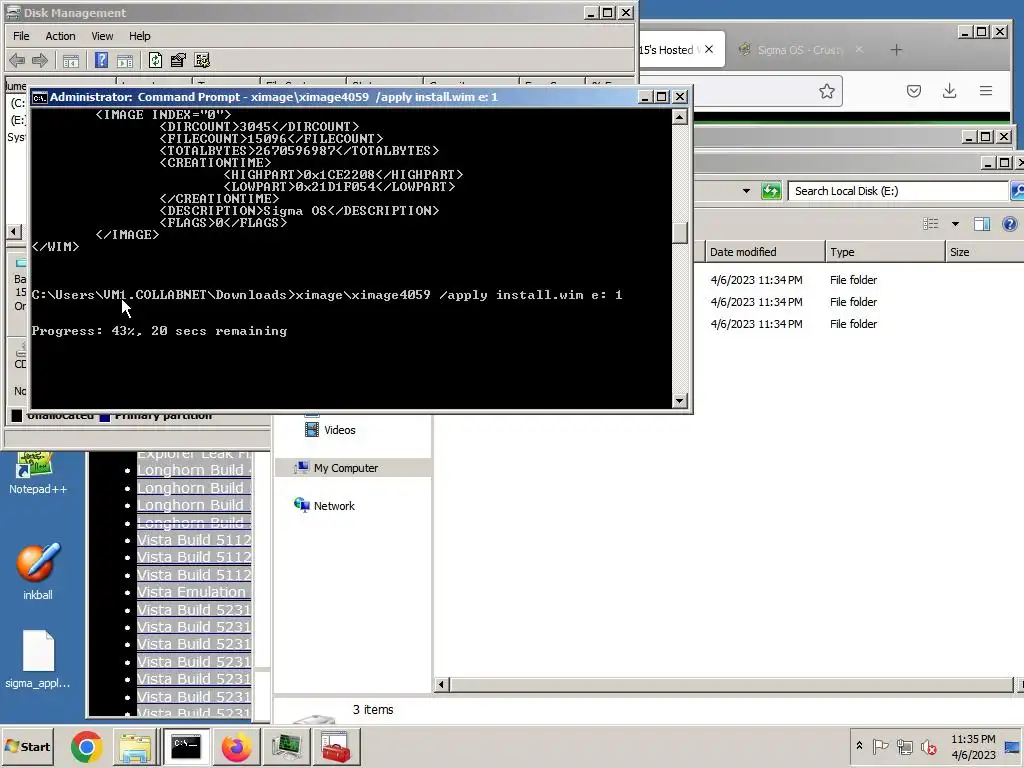Close the 15's Hosted Firefox tab
The height and width of the screenshot is (768, 1024).
point(709,49)
